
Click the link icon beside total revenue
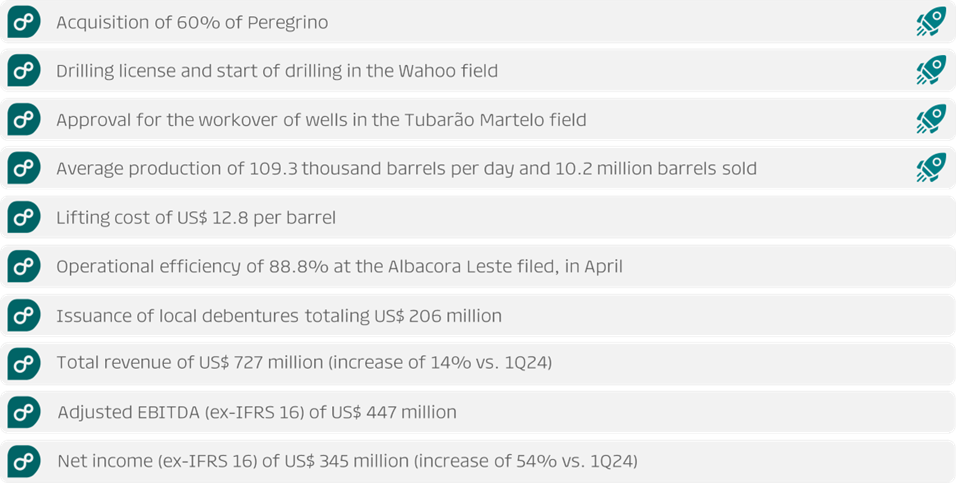24,362
